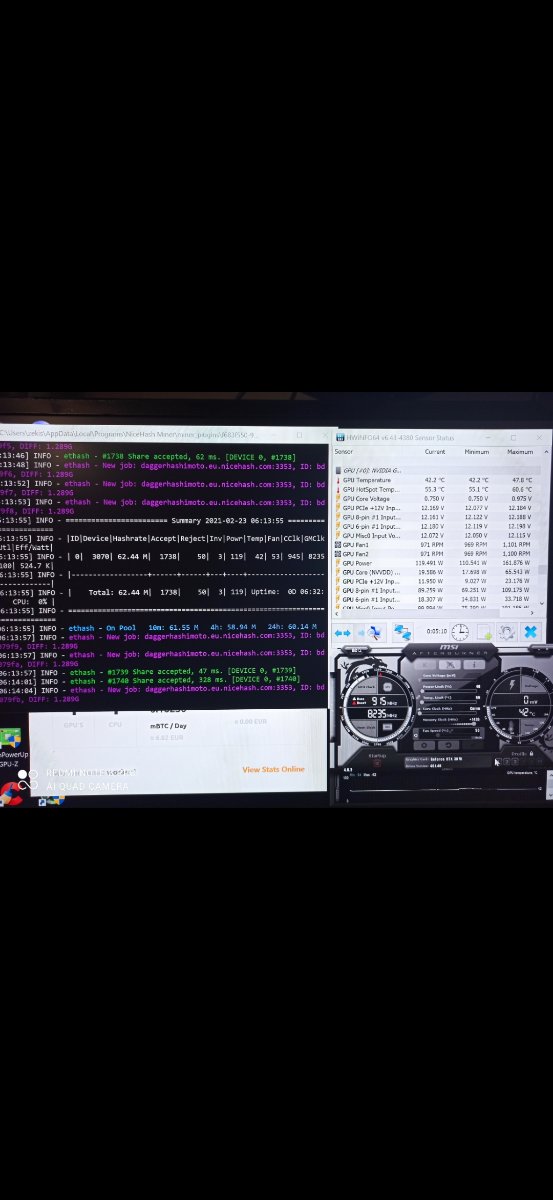553x1200 pixels.
Task: Open the Afterburner OC Scanner icon
Action: point(450,664)
